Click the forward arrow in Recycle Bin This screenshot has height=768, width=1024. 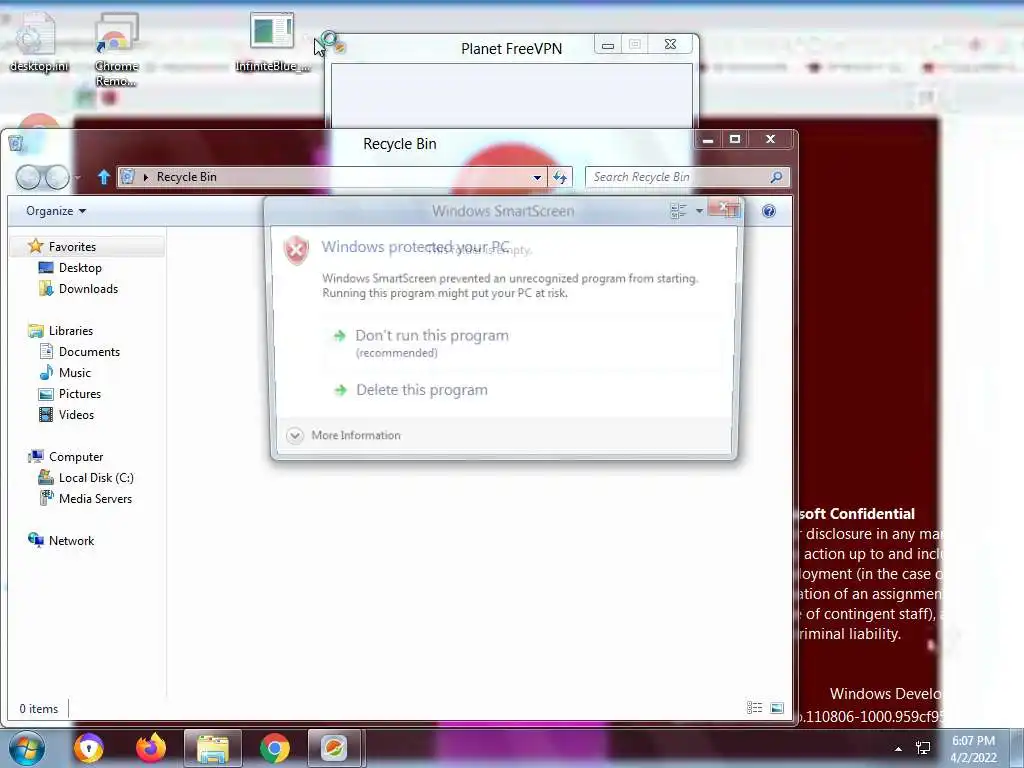pos(57,177)
